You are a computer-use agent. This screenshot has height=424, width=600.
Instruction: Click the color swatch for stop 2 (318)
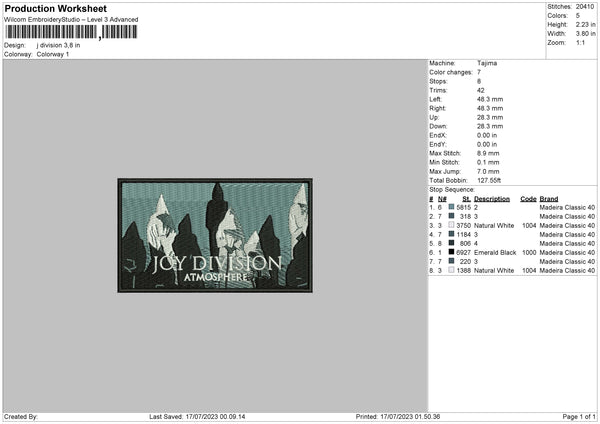click(451, 216)
